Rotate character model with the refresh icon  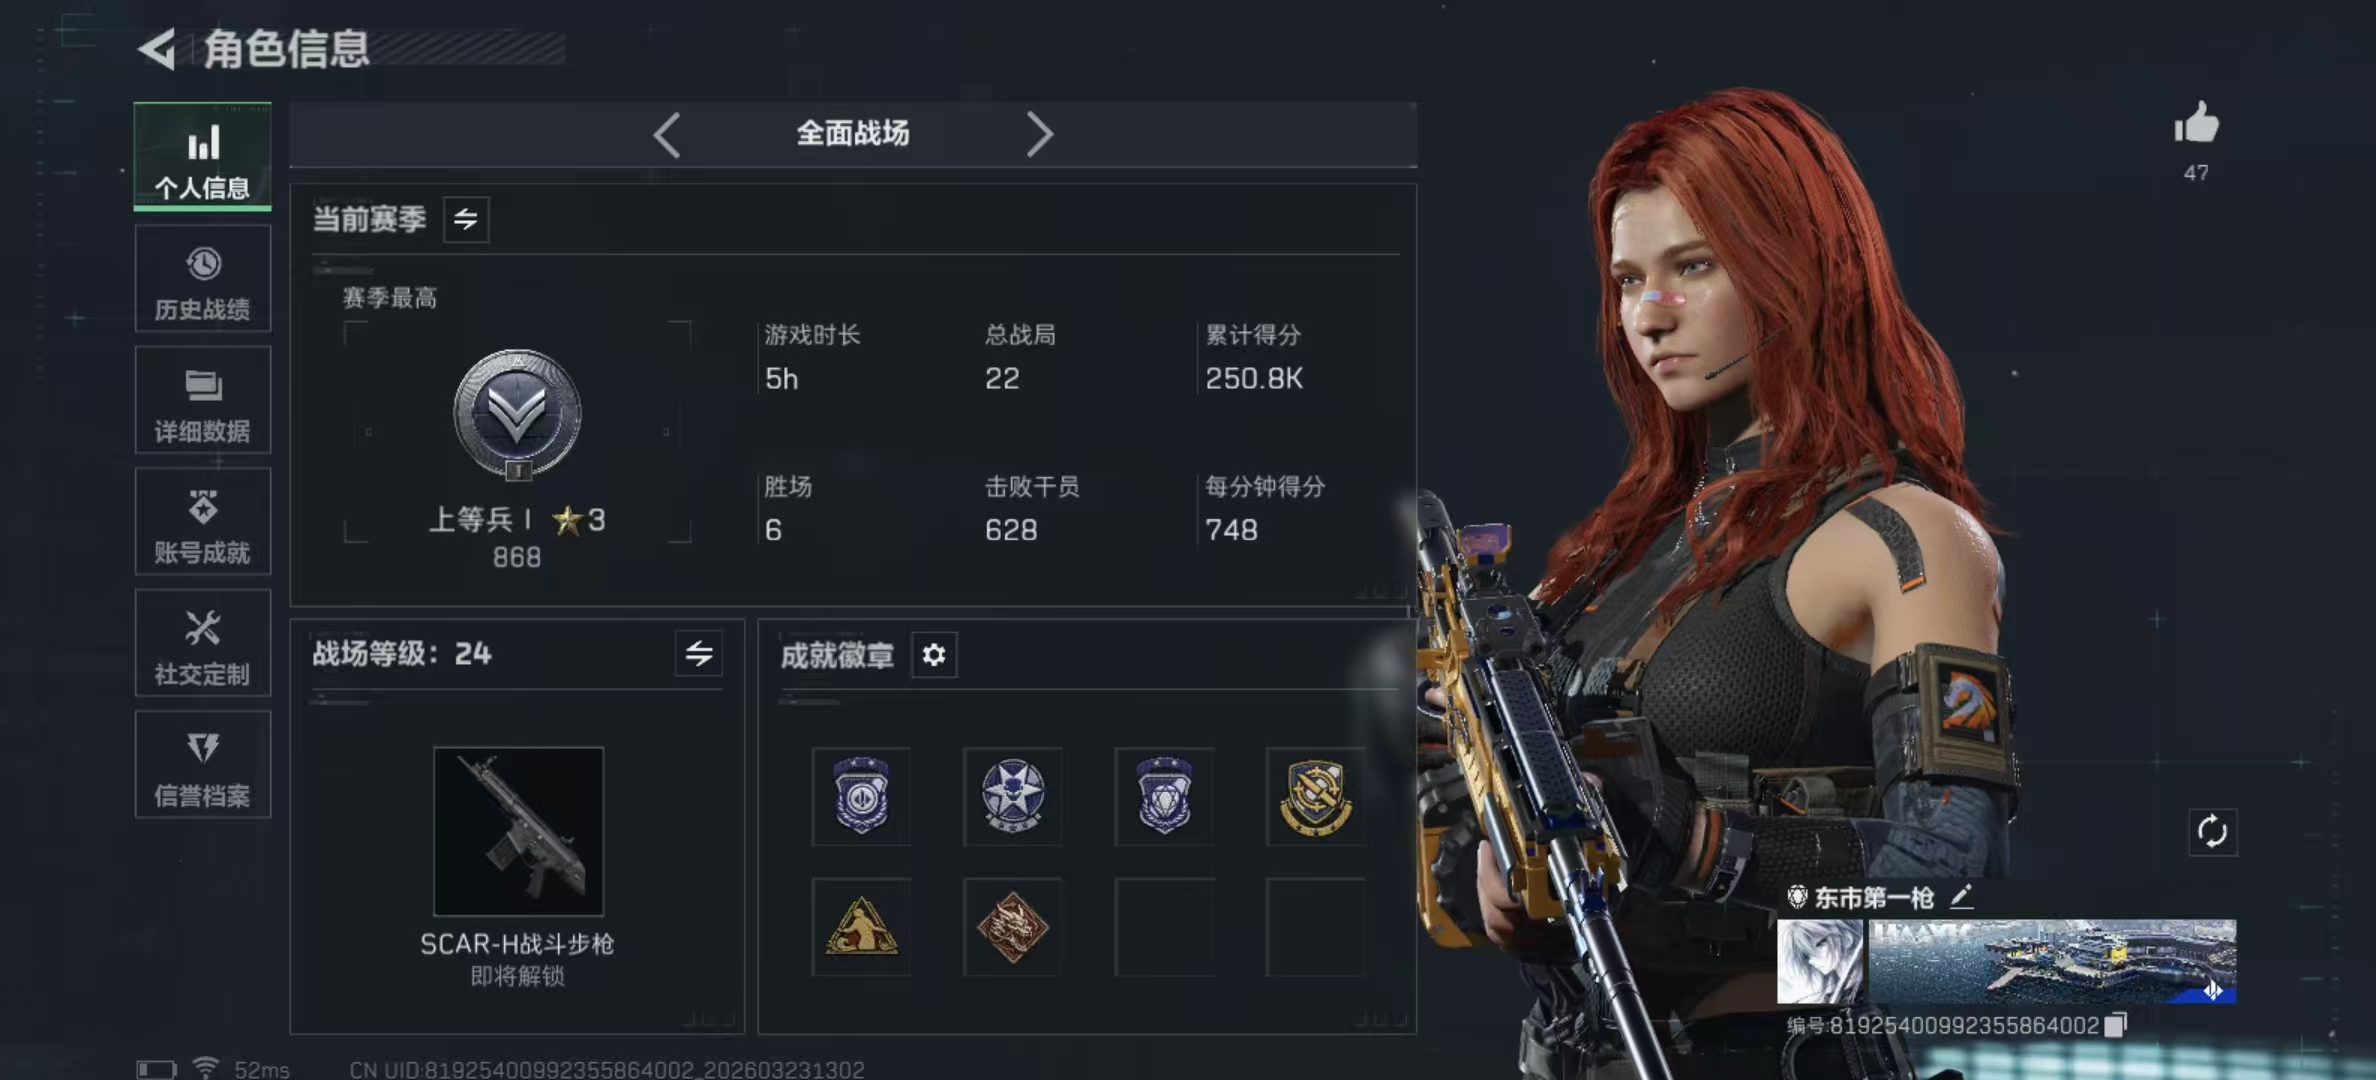2212,832
